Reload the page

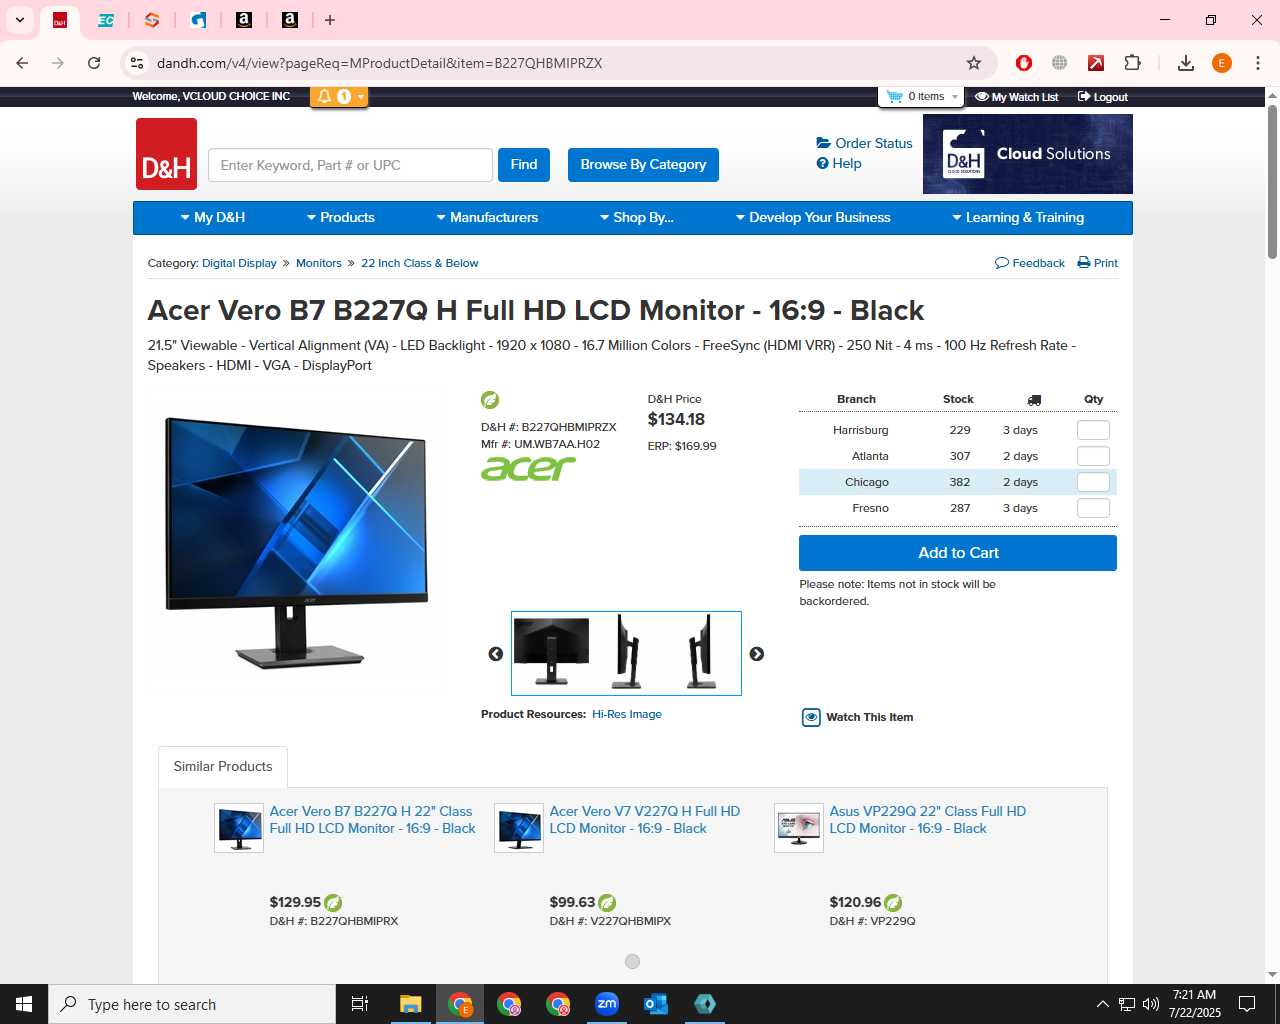click(x=94, y=63)
